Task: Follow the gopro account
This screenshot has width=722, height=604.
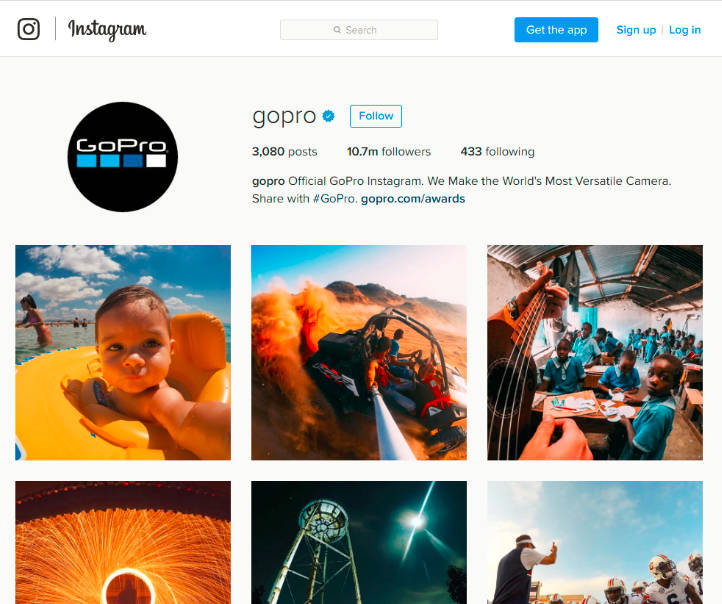Action: coord(376,116)
